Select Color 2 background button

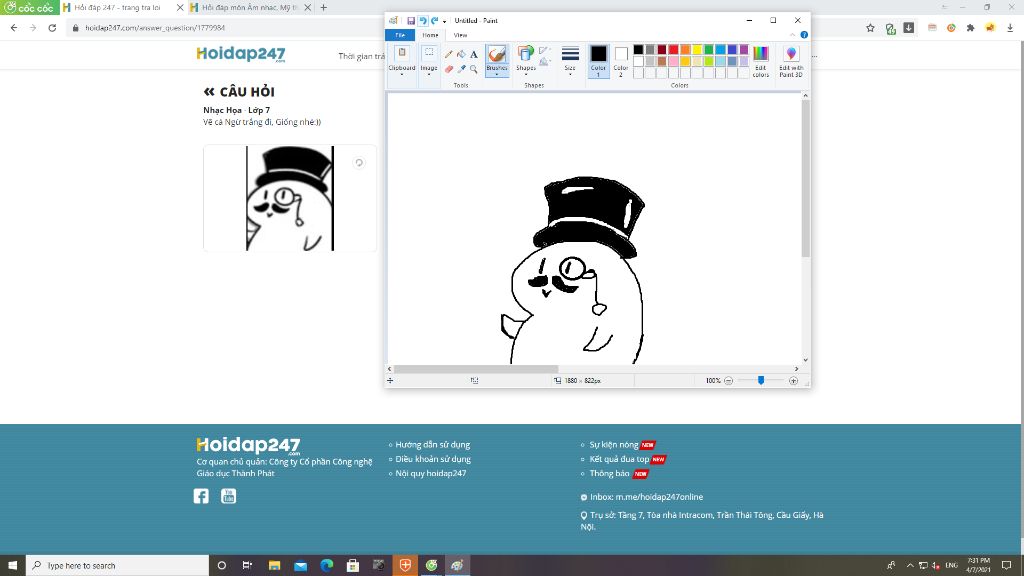(x=620, y=61)
